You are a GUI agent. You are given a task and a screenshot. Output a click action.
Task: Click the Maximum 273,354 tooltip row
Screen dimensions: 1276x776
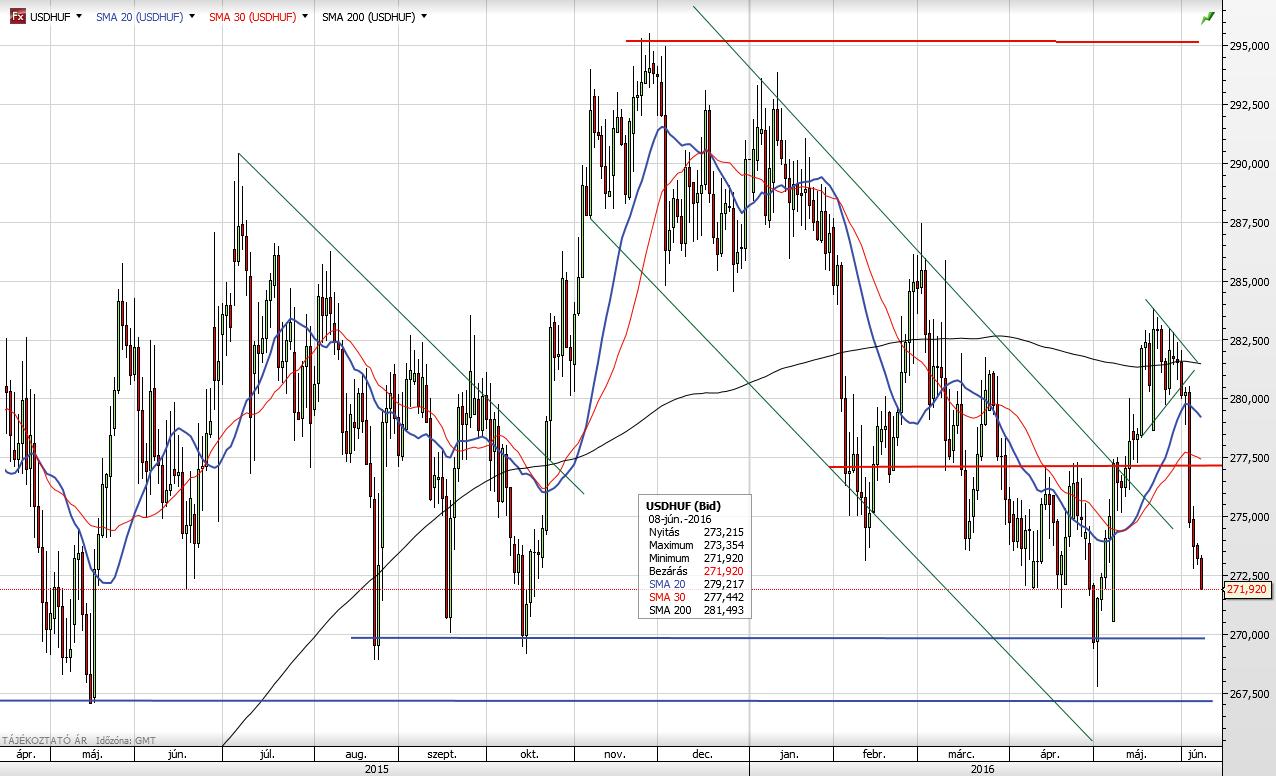click(x=696, y=545)
